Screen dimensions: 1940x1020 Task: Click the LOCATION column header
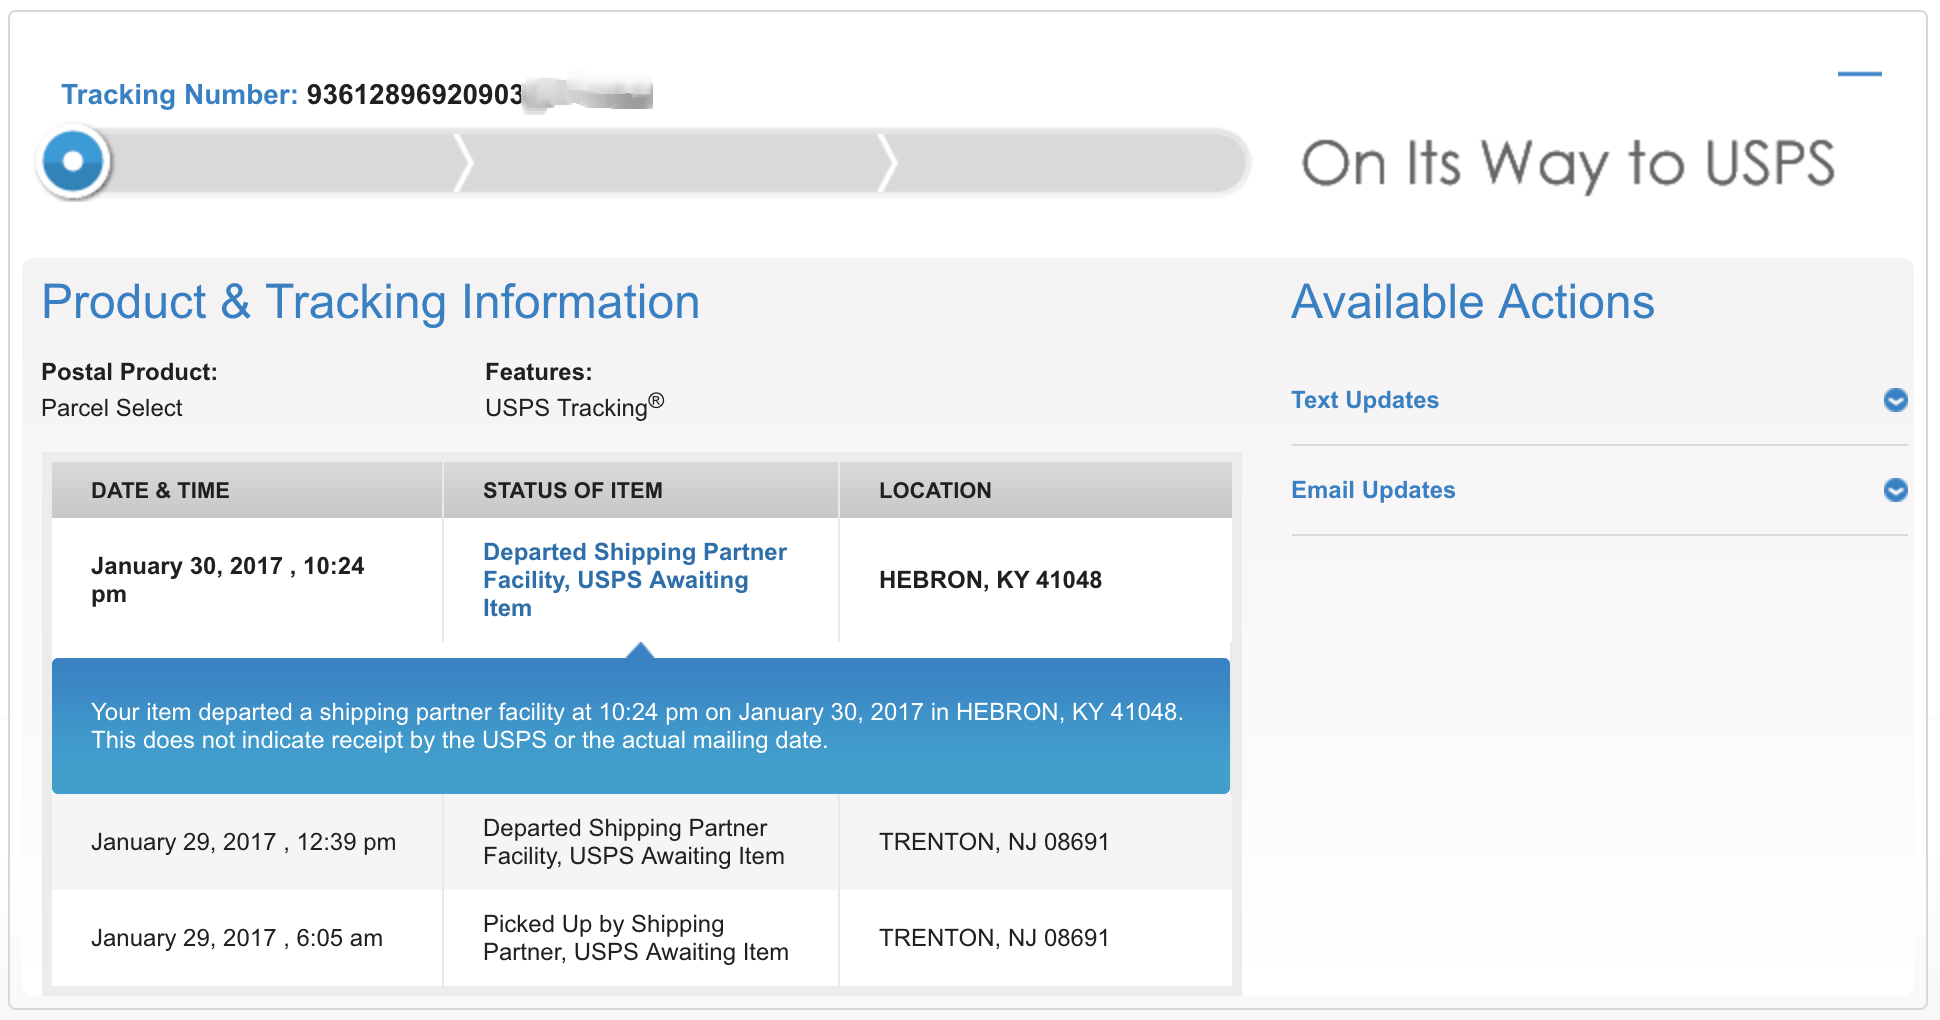935,490
